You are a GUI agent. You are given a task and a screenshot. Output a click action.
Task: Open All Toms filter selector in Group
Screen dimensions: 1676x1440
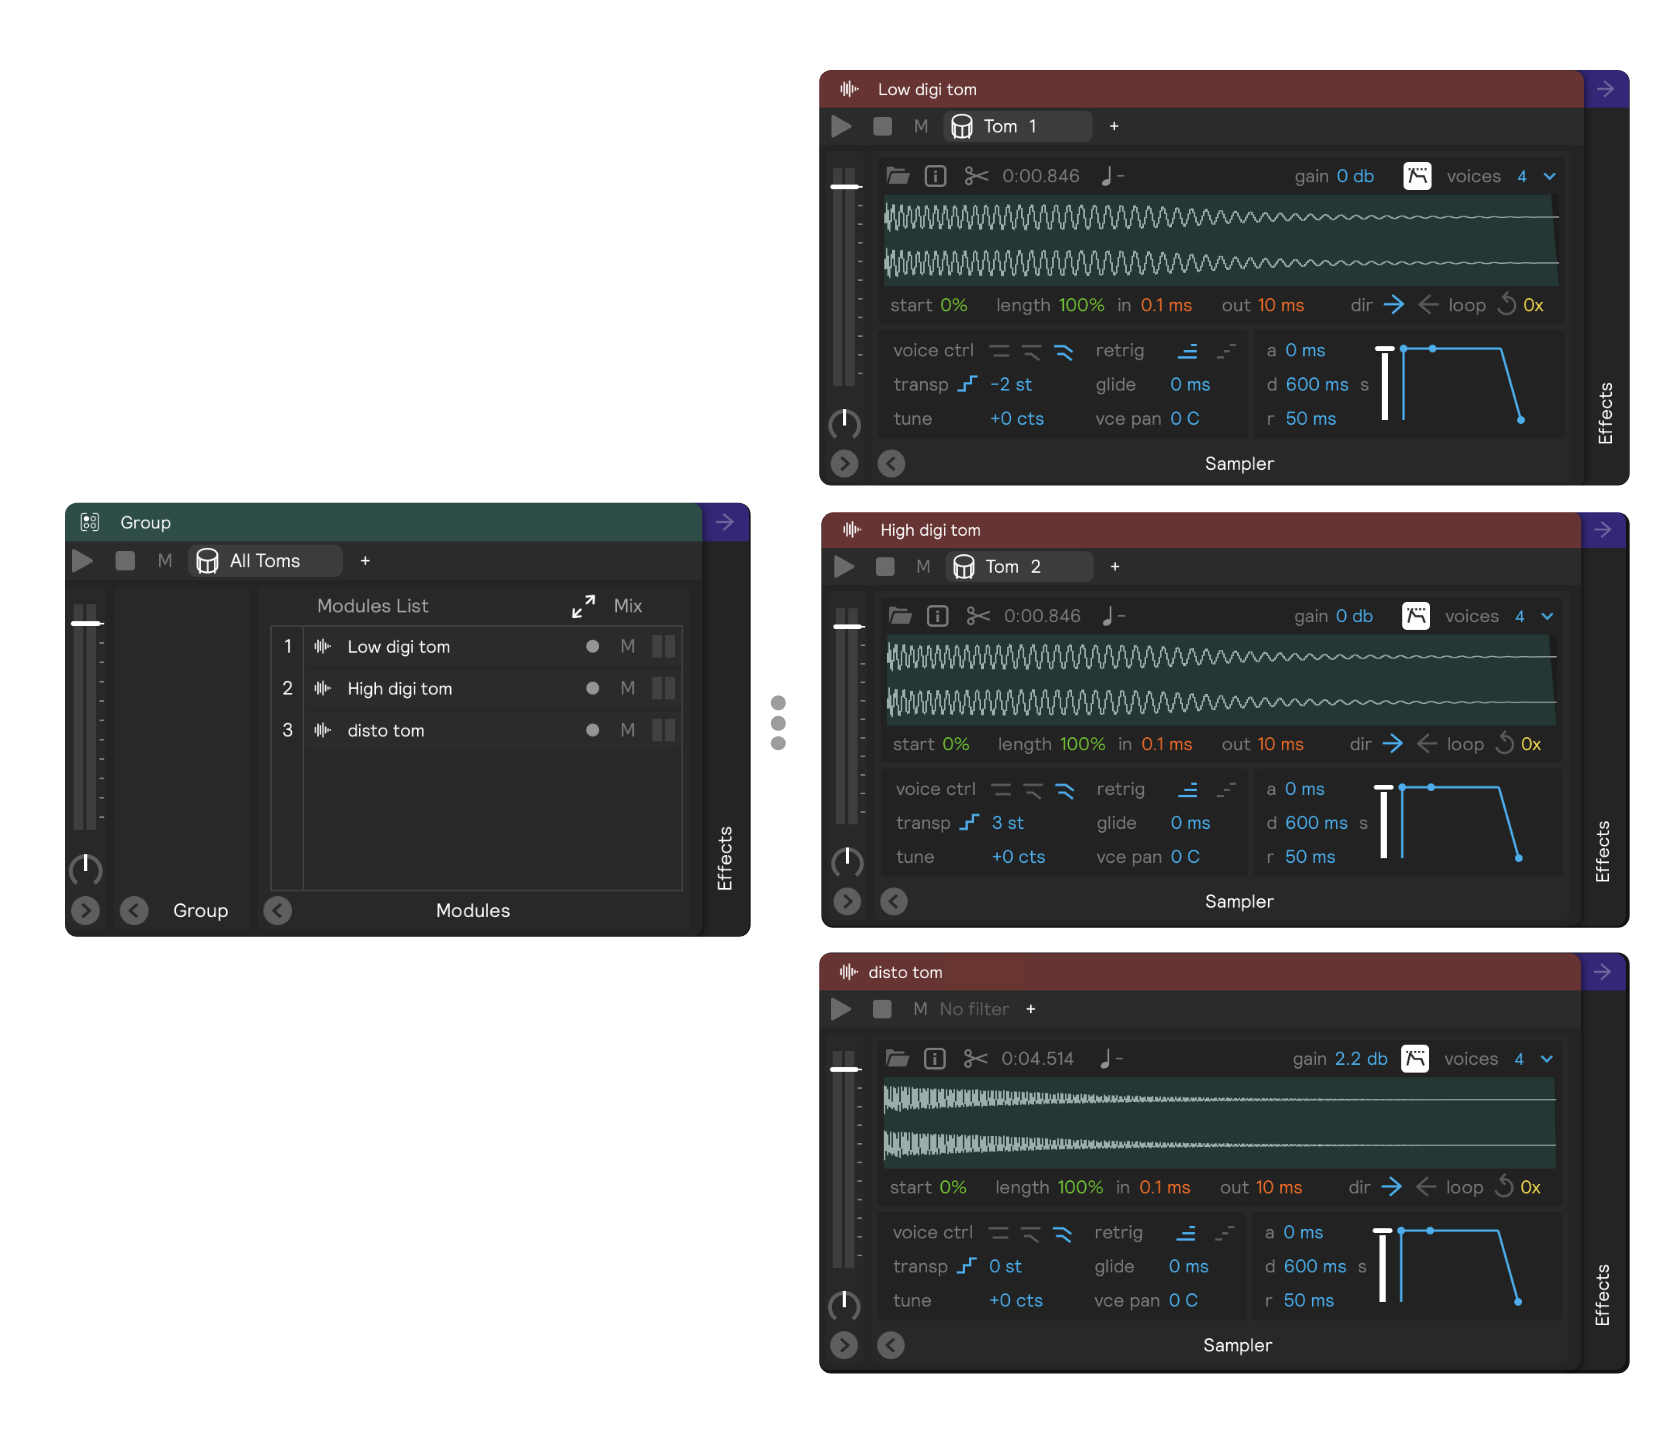click(x=265, y=561)
